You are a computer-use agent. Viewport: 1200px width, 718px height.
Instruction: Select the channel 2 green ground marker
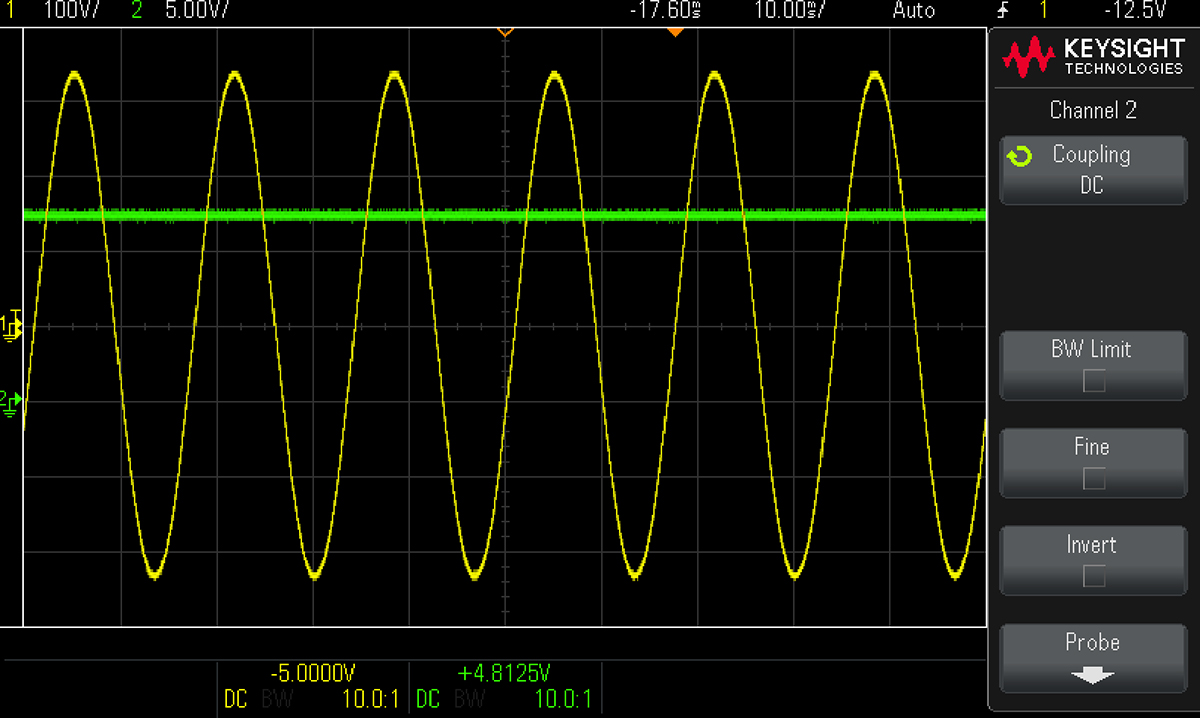[11, 400]
